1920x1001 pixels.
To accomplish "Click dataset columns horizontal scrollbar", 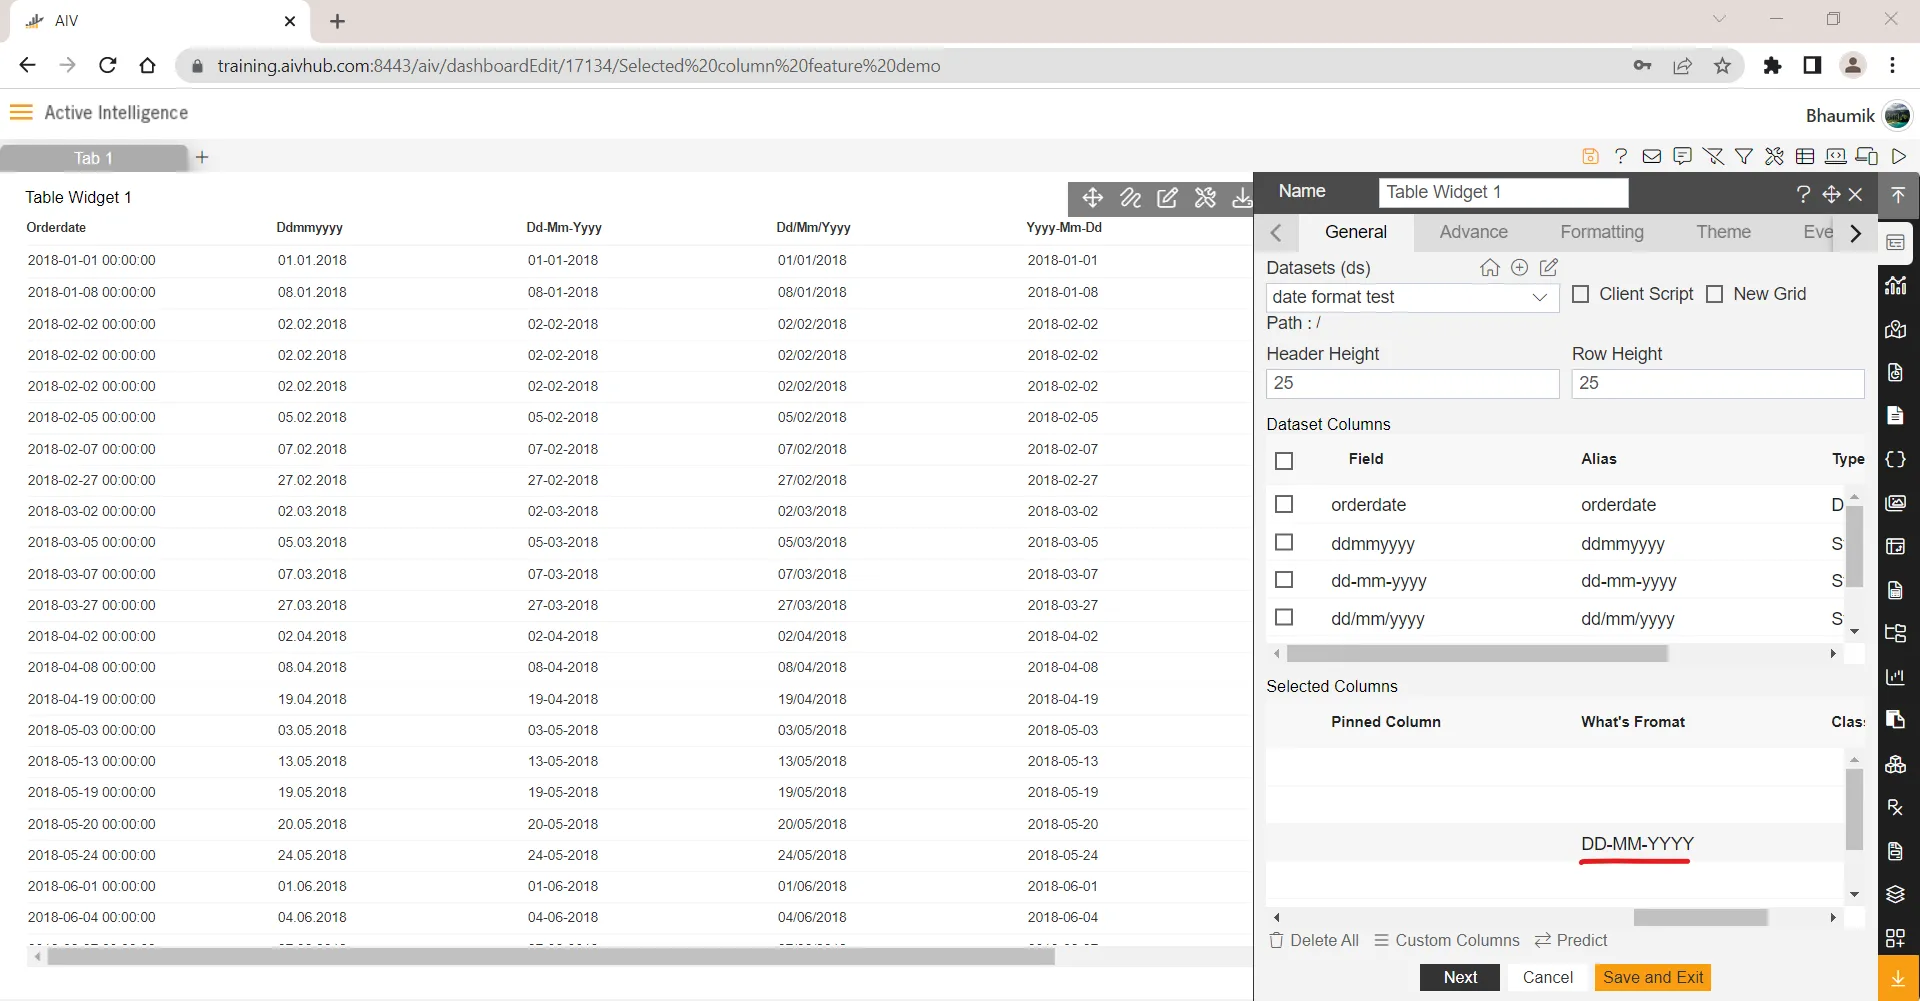I will (x=1477, y=654).
